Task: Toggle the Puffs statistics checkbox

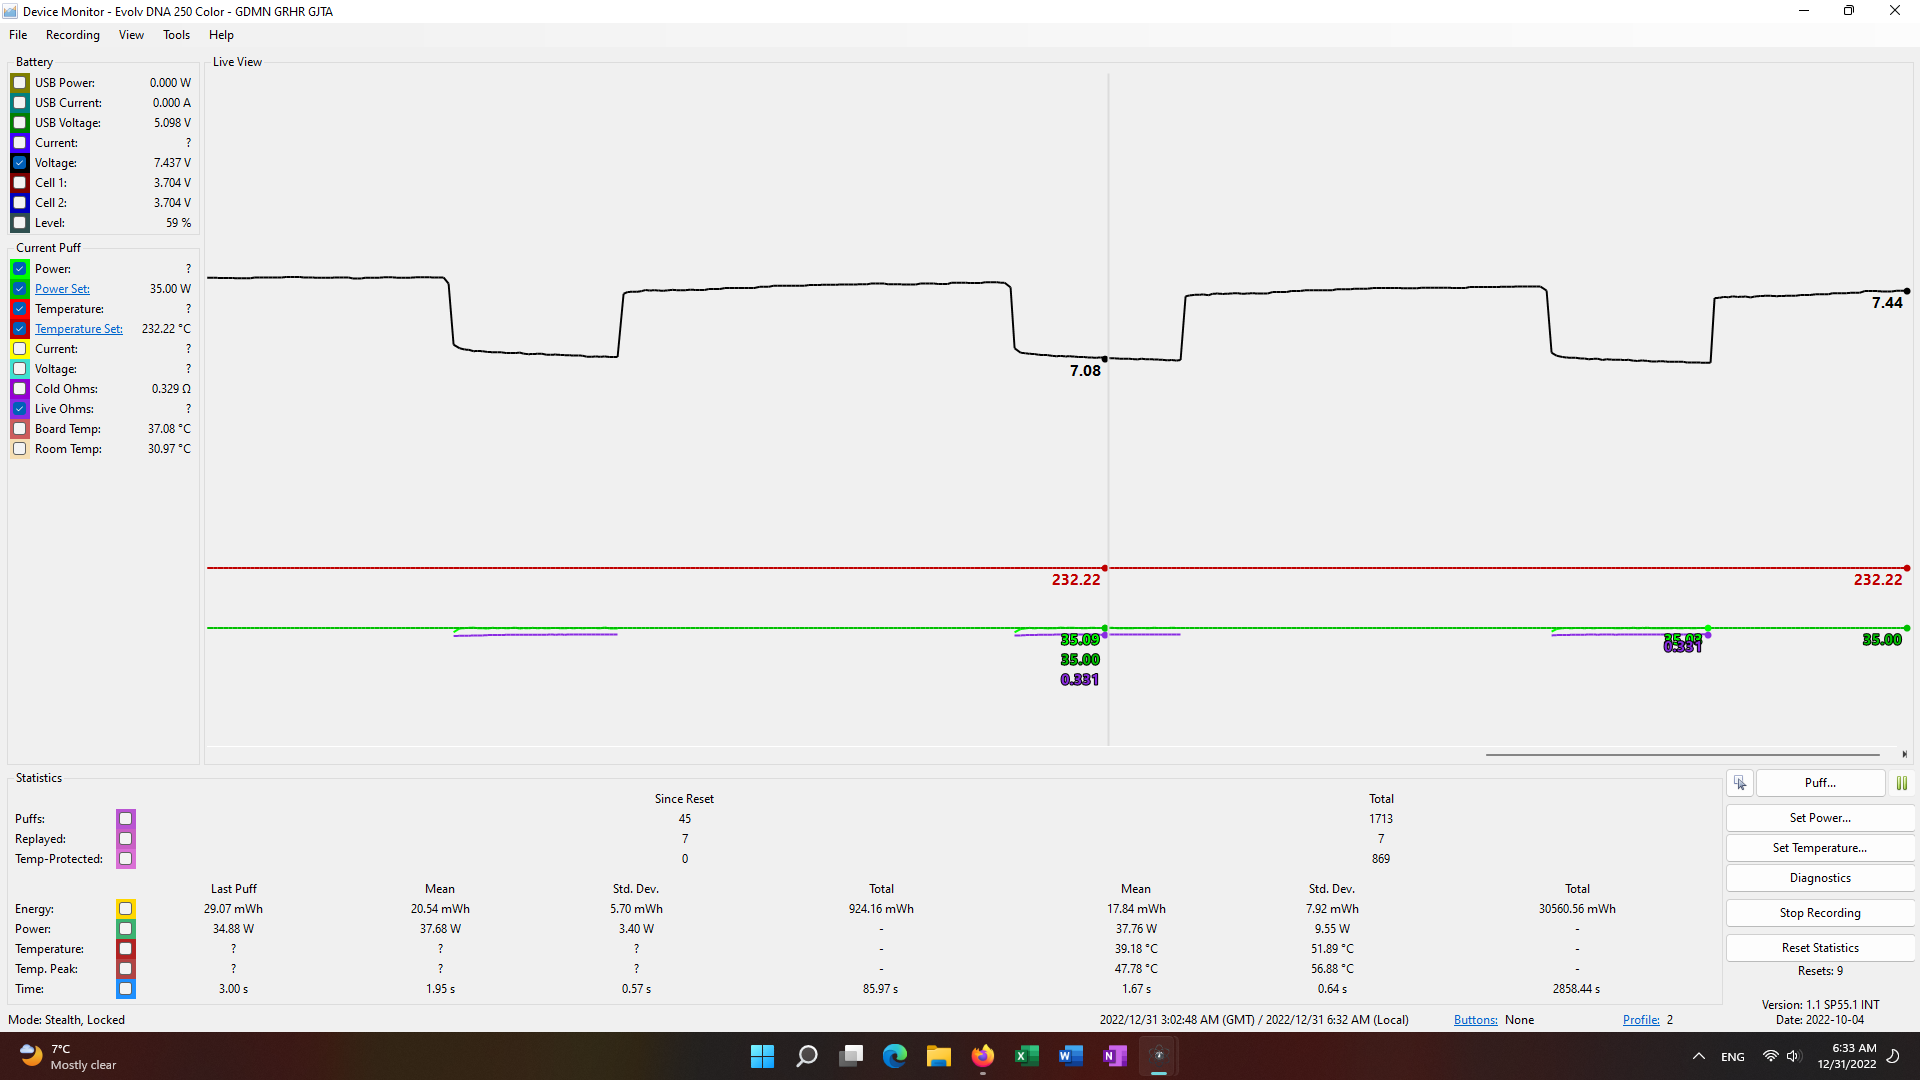Action: (125, 819)
